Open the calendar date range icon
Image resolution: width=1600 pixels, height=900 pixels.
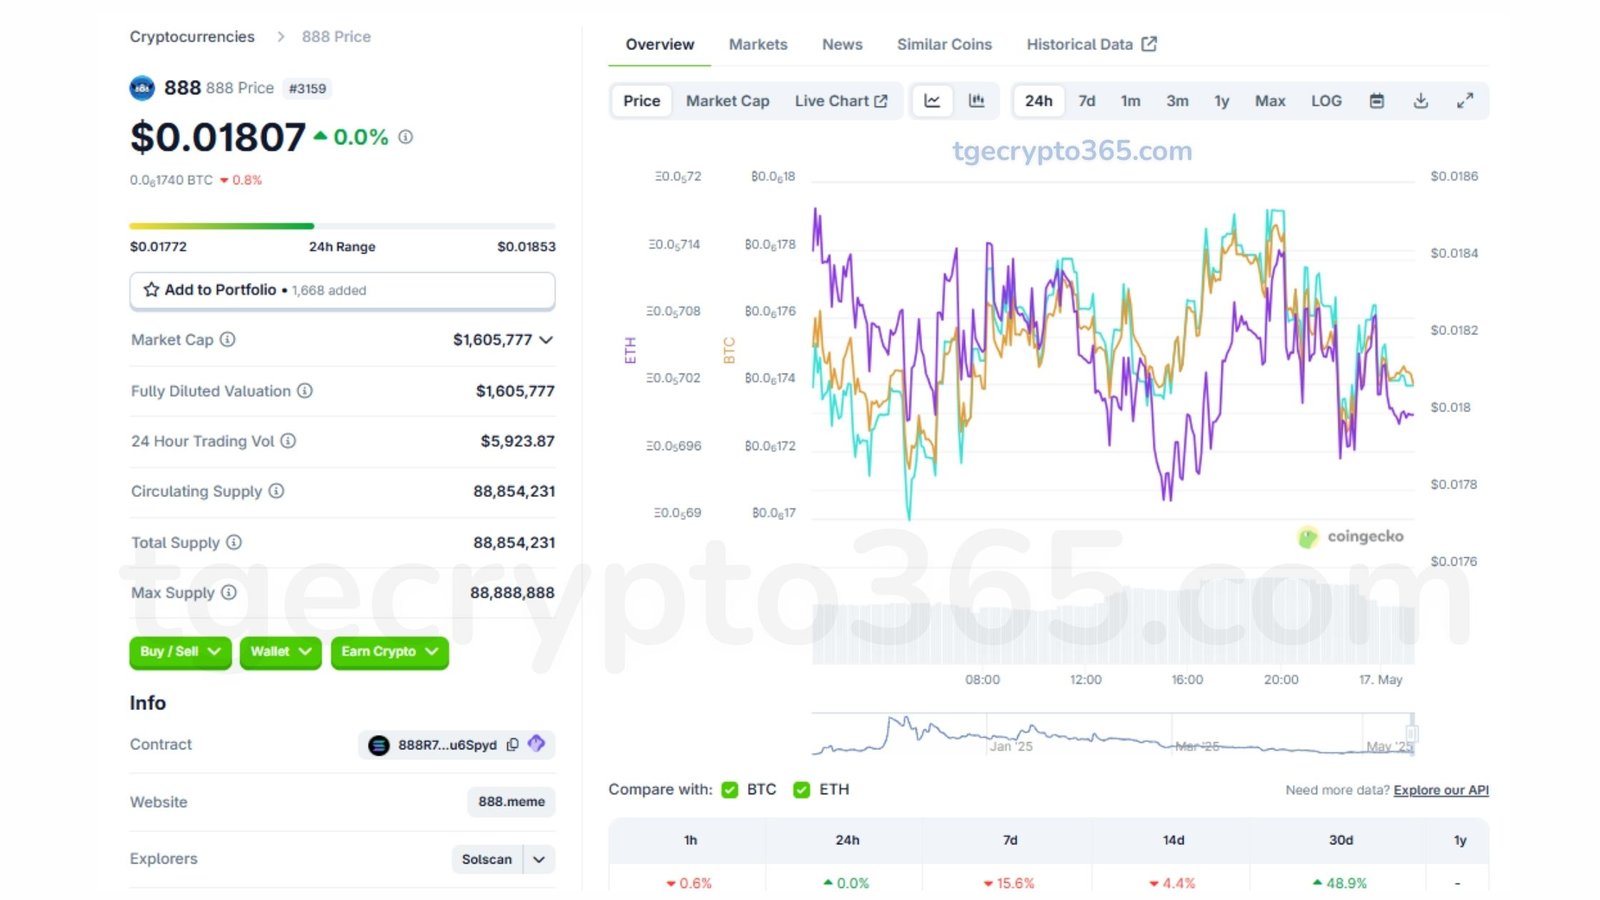coord(1377,101)
